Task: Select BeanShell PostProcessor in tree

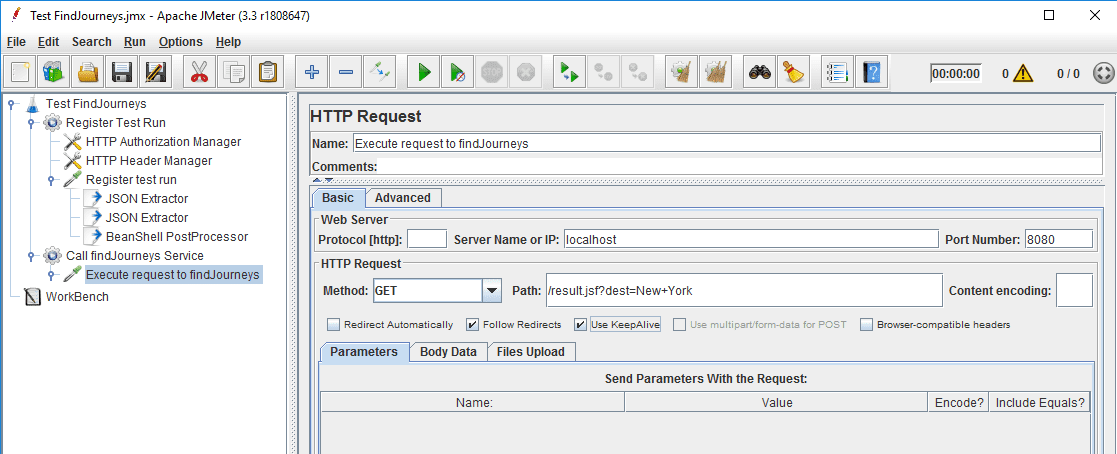Action: coord(177,237)
